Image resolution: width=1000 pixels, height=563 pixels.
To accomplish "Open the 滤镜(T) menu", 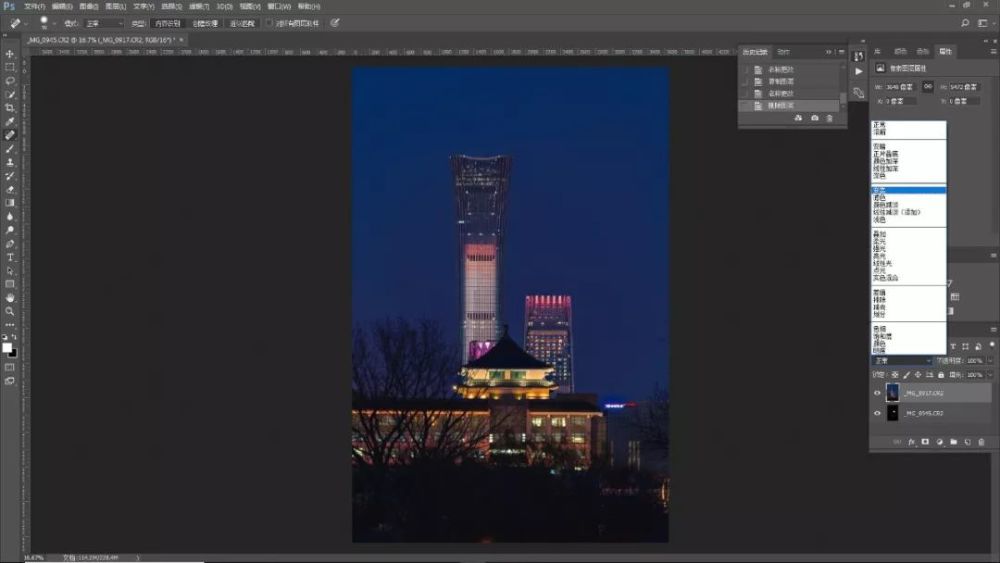I will 199,6.
